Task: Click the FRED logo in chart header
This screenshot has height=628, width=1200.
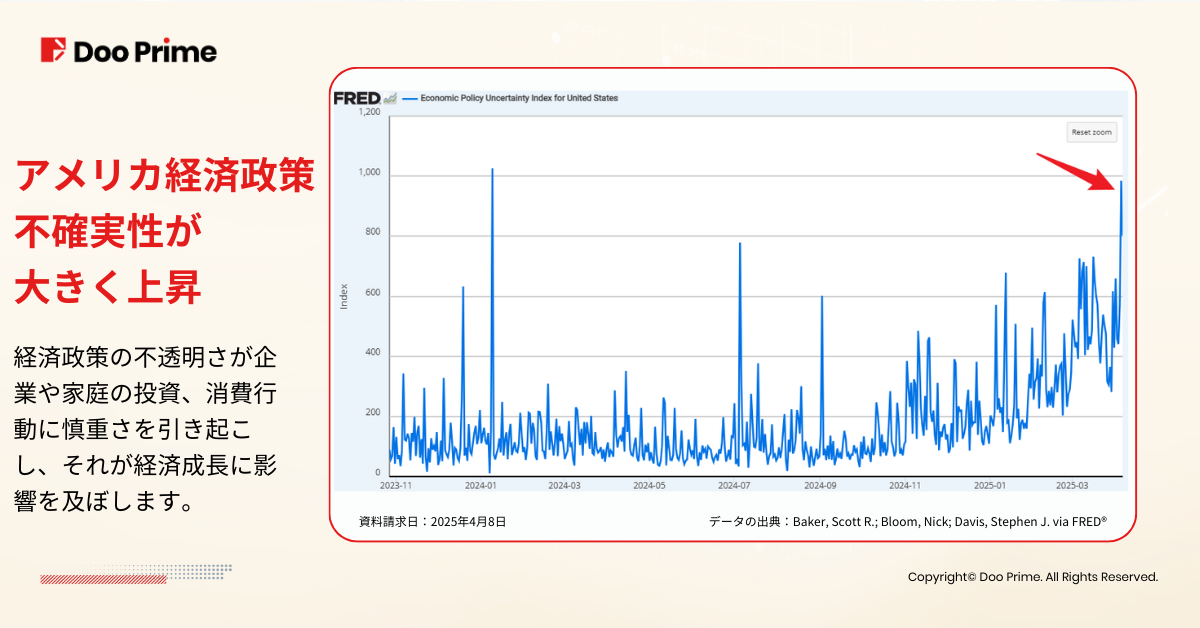Action: click(x=356, y=98)
